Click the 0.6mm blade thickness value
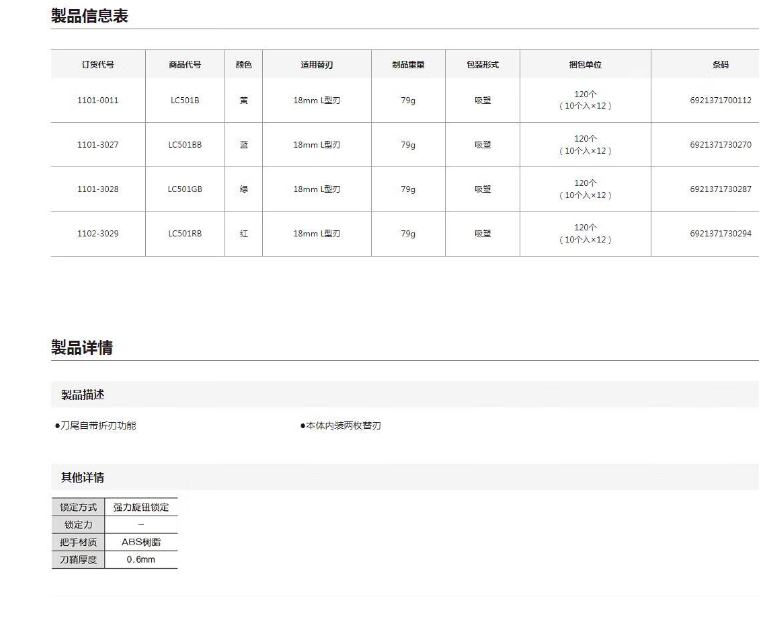 141,559
